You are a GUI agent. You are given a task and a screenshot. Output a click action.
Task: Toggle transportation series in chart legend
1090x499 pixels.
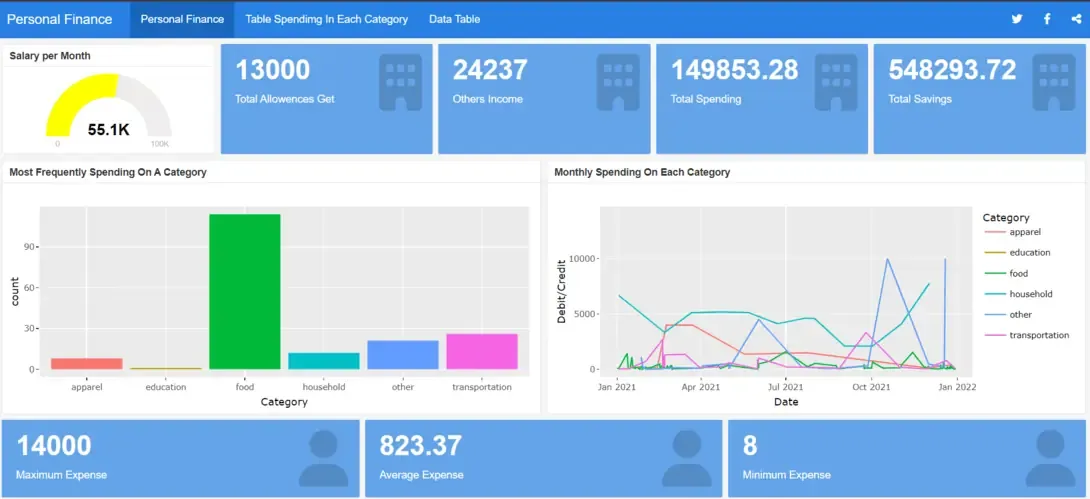pos(1027,335)
